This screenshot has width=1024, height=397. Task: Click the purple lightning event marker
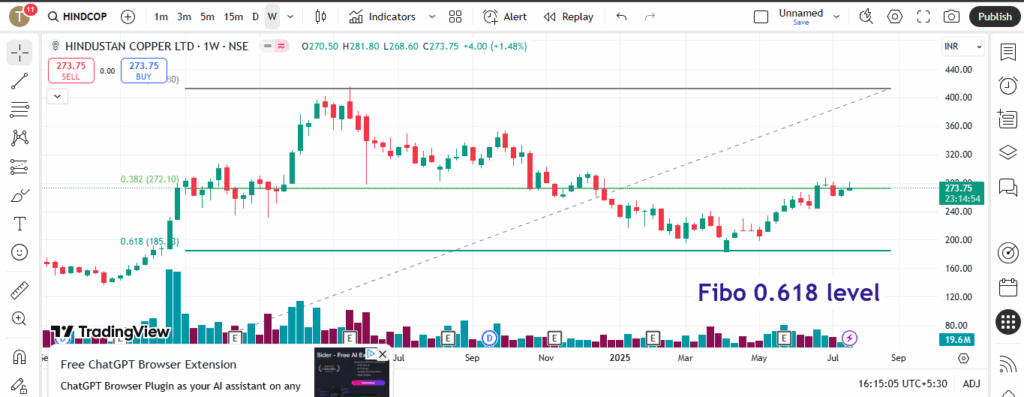point(850,338)
